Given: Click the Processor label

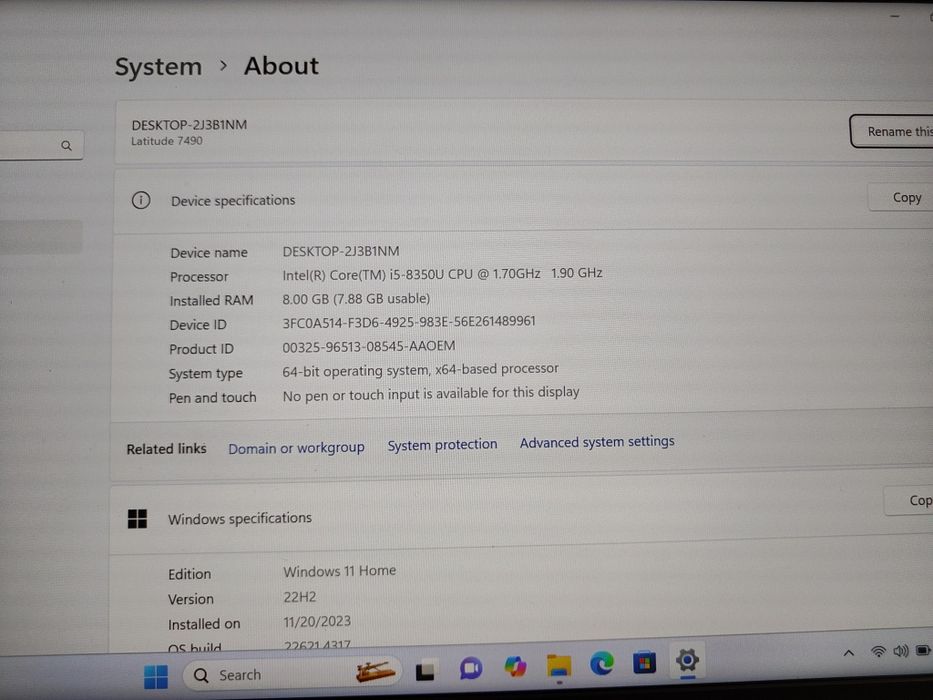Looking at the screenshot, I should click(x=199, y=277).
